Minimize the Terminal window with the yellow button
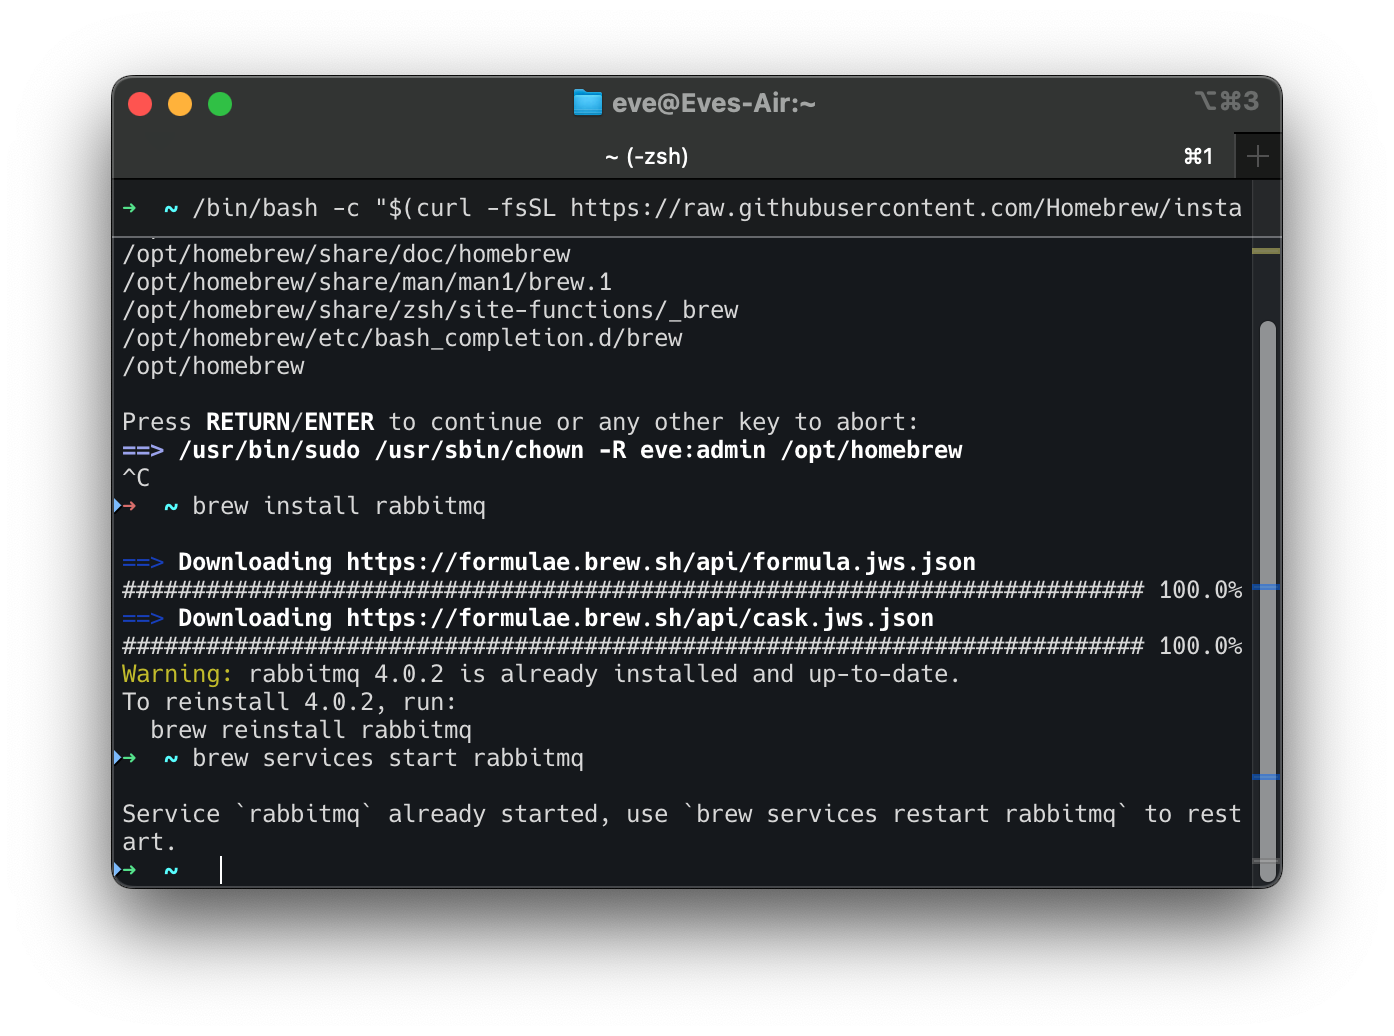This screenshot has width=1394, height=1036. 180,103
